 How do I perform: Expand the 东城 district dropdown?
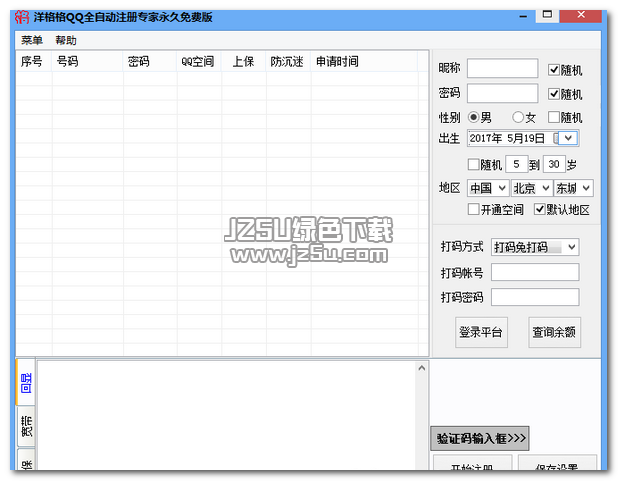coord(573,188)
